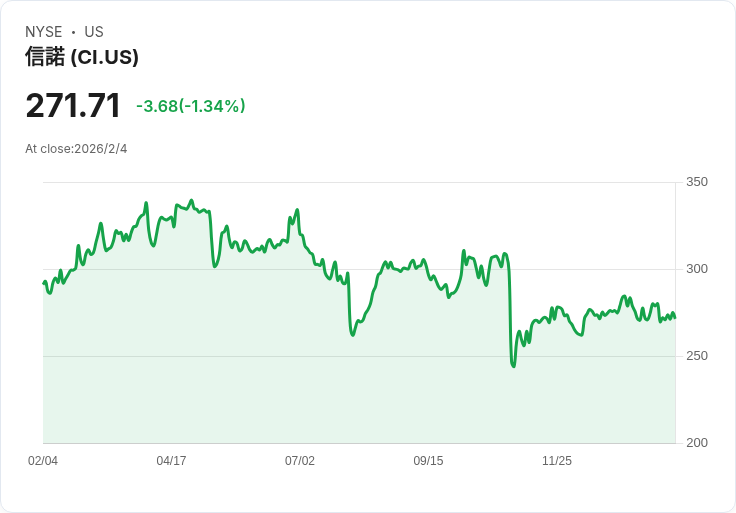Click the left start of the price line
The width and height of the screenshot is (736, 513).
click(44, 282)
